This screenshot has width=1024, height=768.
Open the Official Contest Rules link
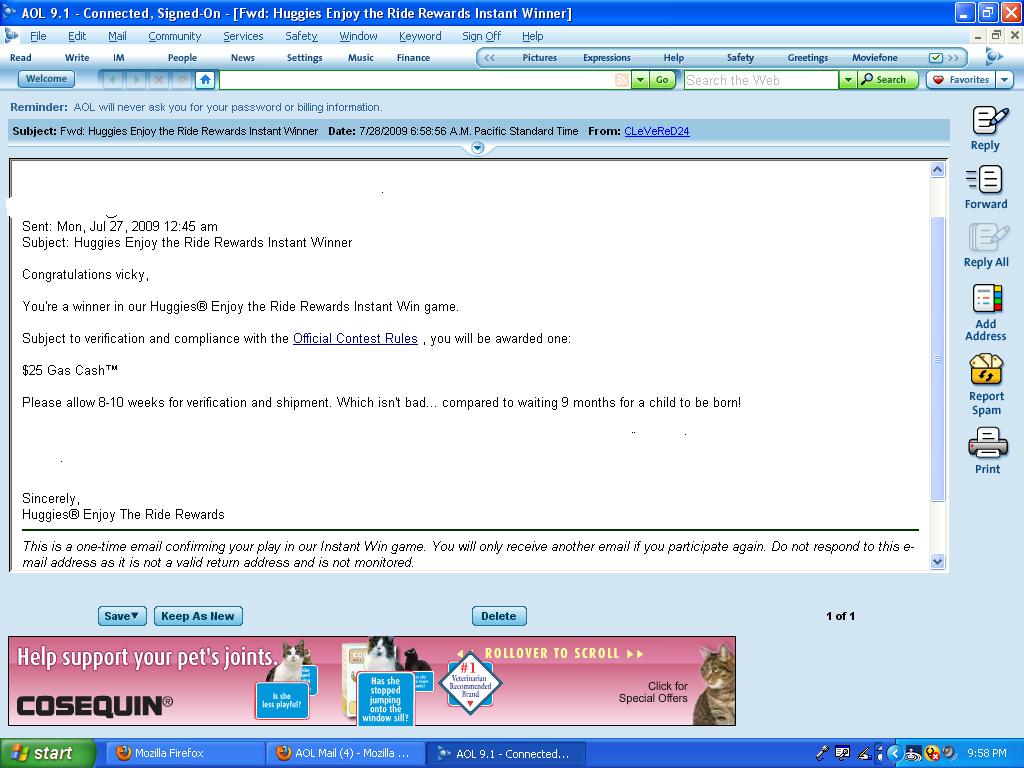click(x=355, y=338)
